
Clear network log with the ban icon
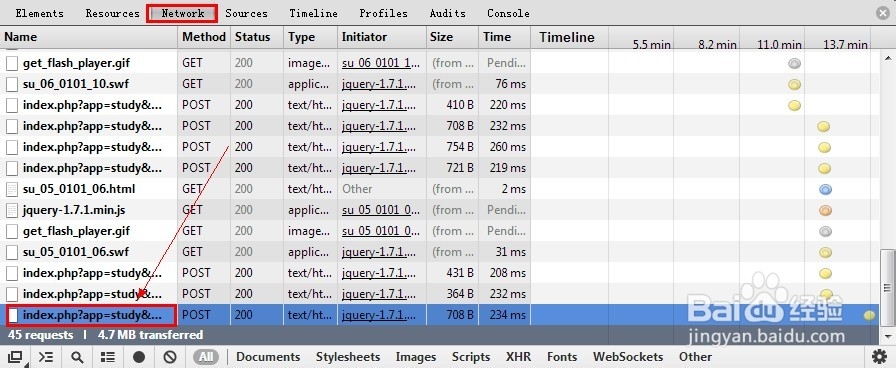tap(170, 357)
